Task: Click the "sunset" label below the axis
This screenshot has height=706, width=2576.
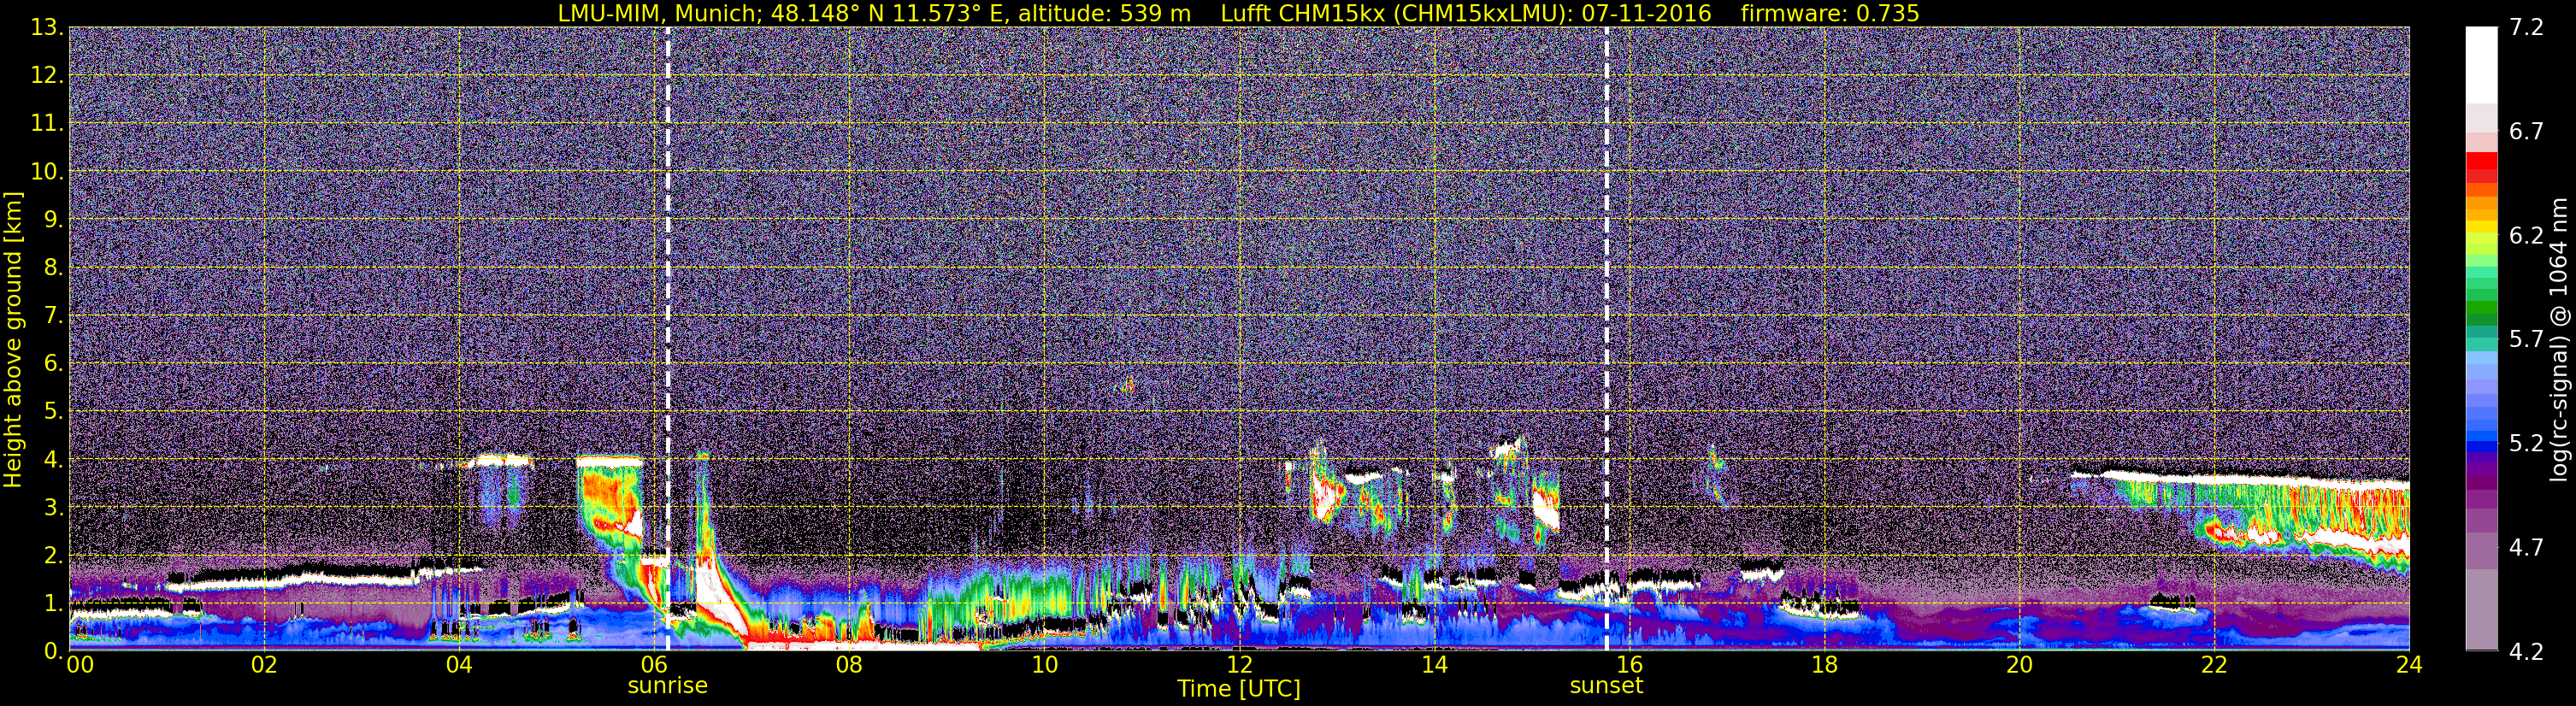Action: point(1606,686)
